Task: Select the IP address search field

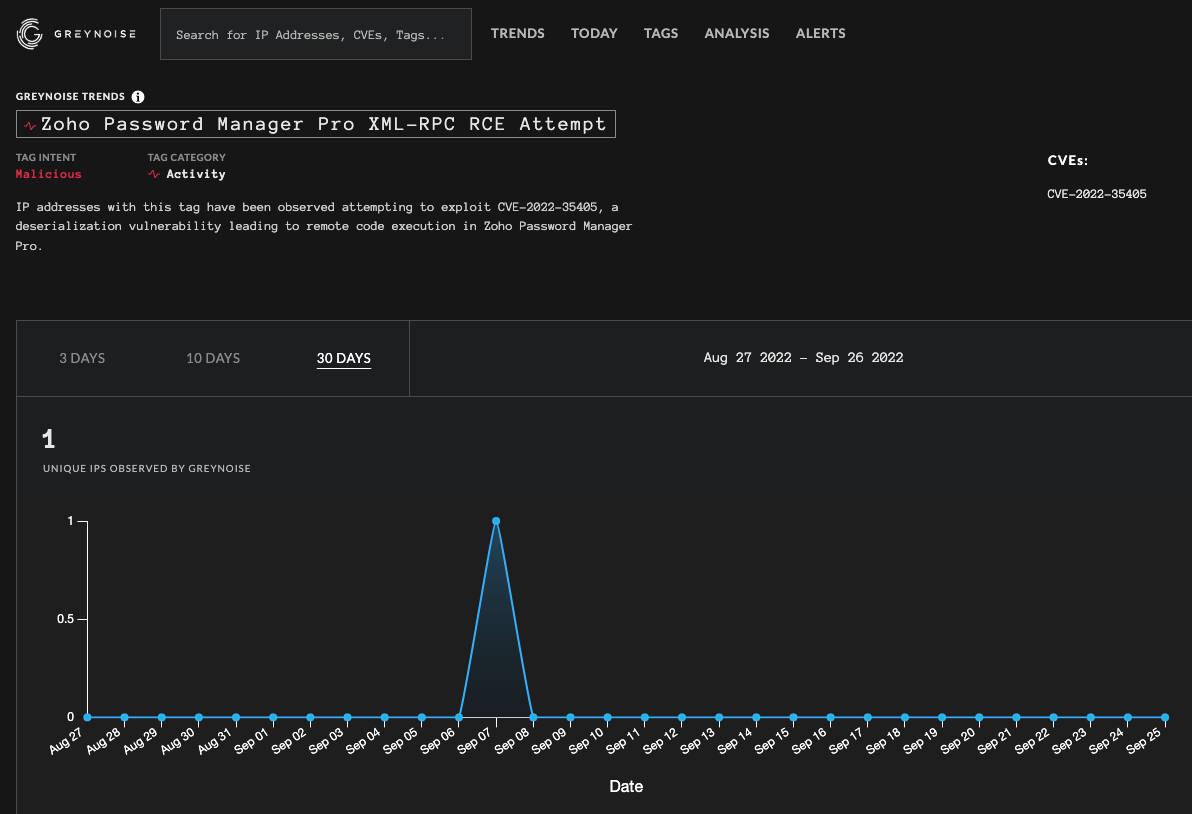Action: (315, 33)
